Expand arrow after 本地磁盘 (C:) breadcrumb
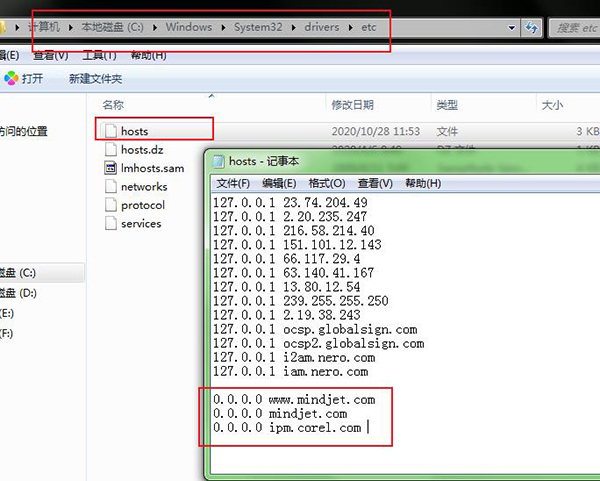This screenshot has height=481, width=600. click(x=155, y=28)
